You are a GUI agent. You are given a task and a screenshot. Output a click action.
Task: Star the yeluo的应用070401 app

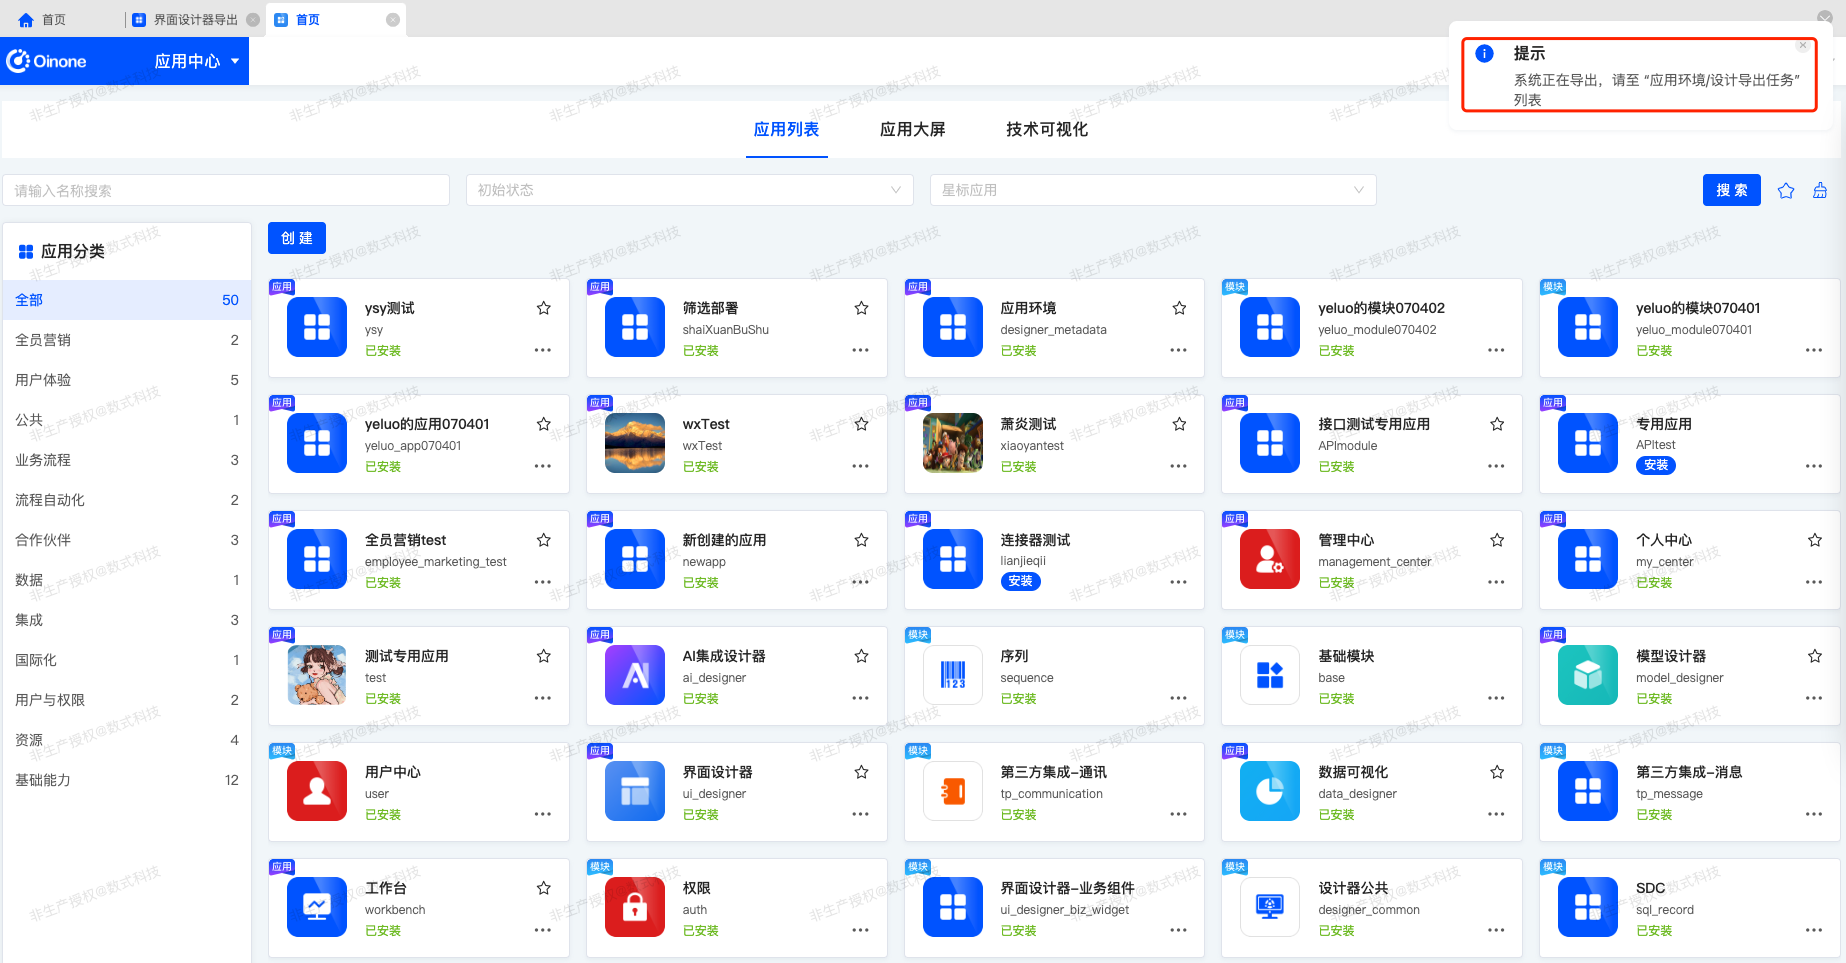(x=544, y=424)
